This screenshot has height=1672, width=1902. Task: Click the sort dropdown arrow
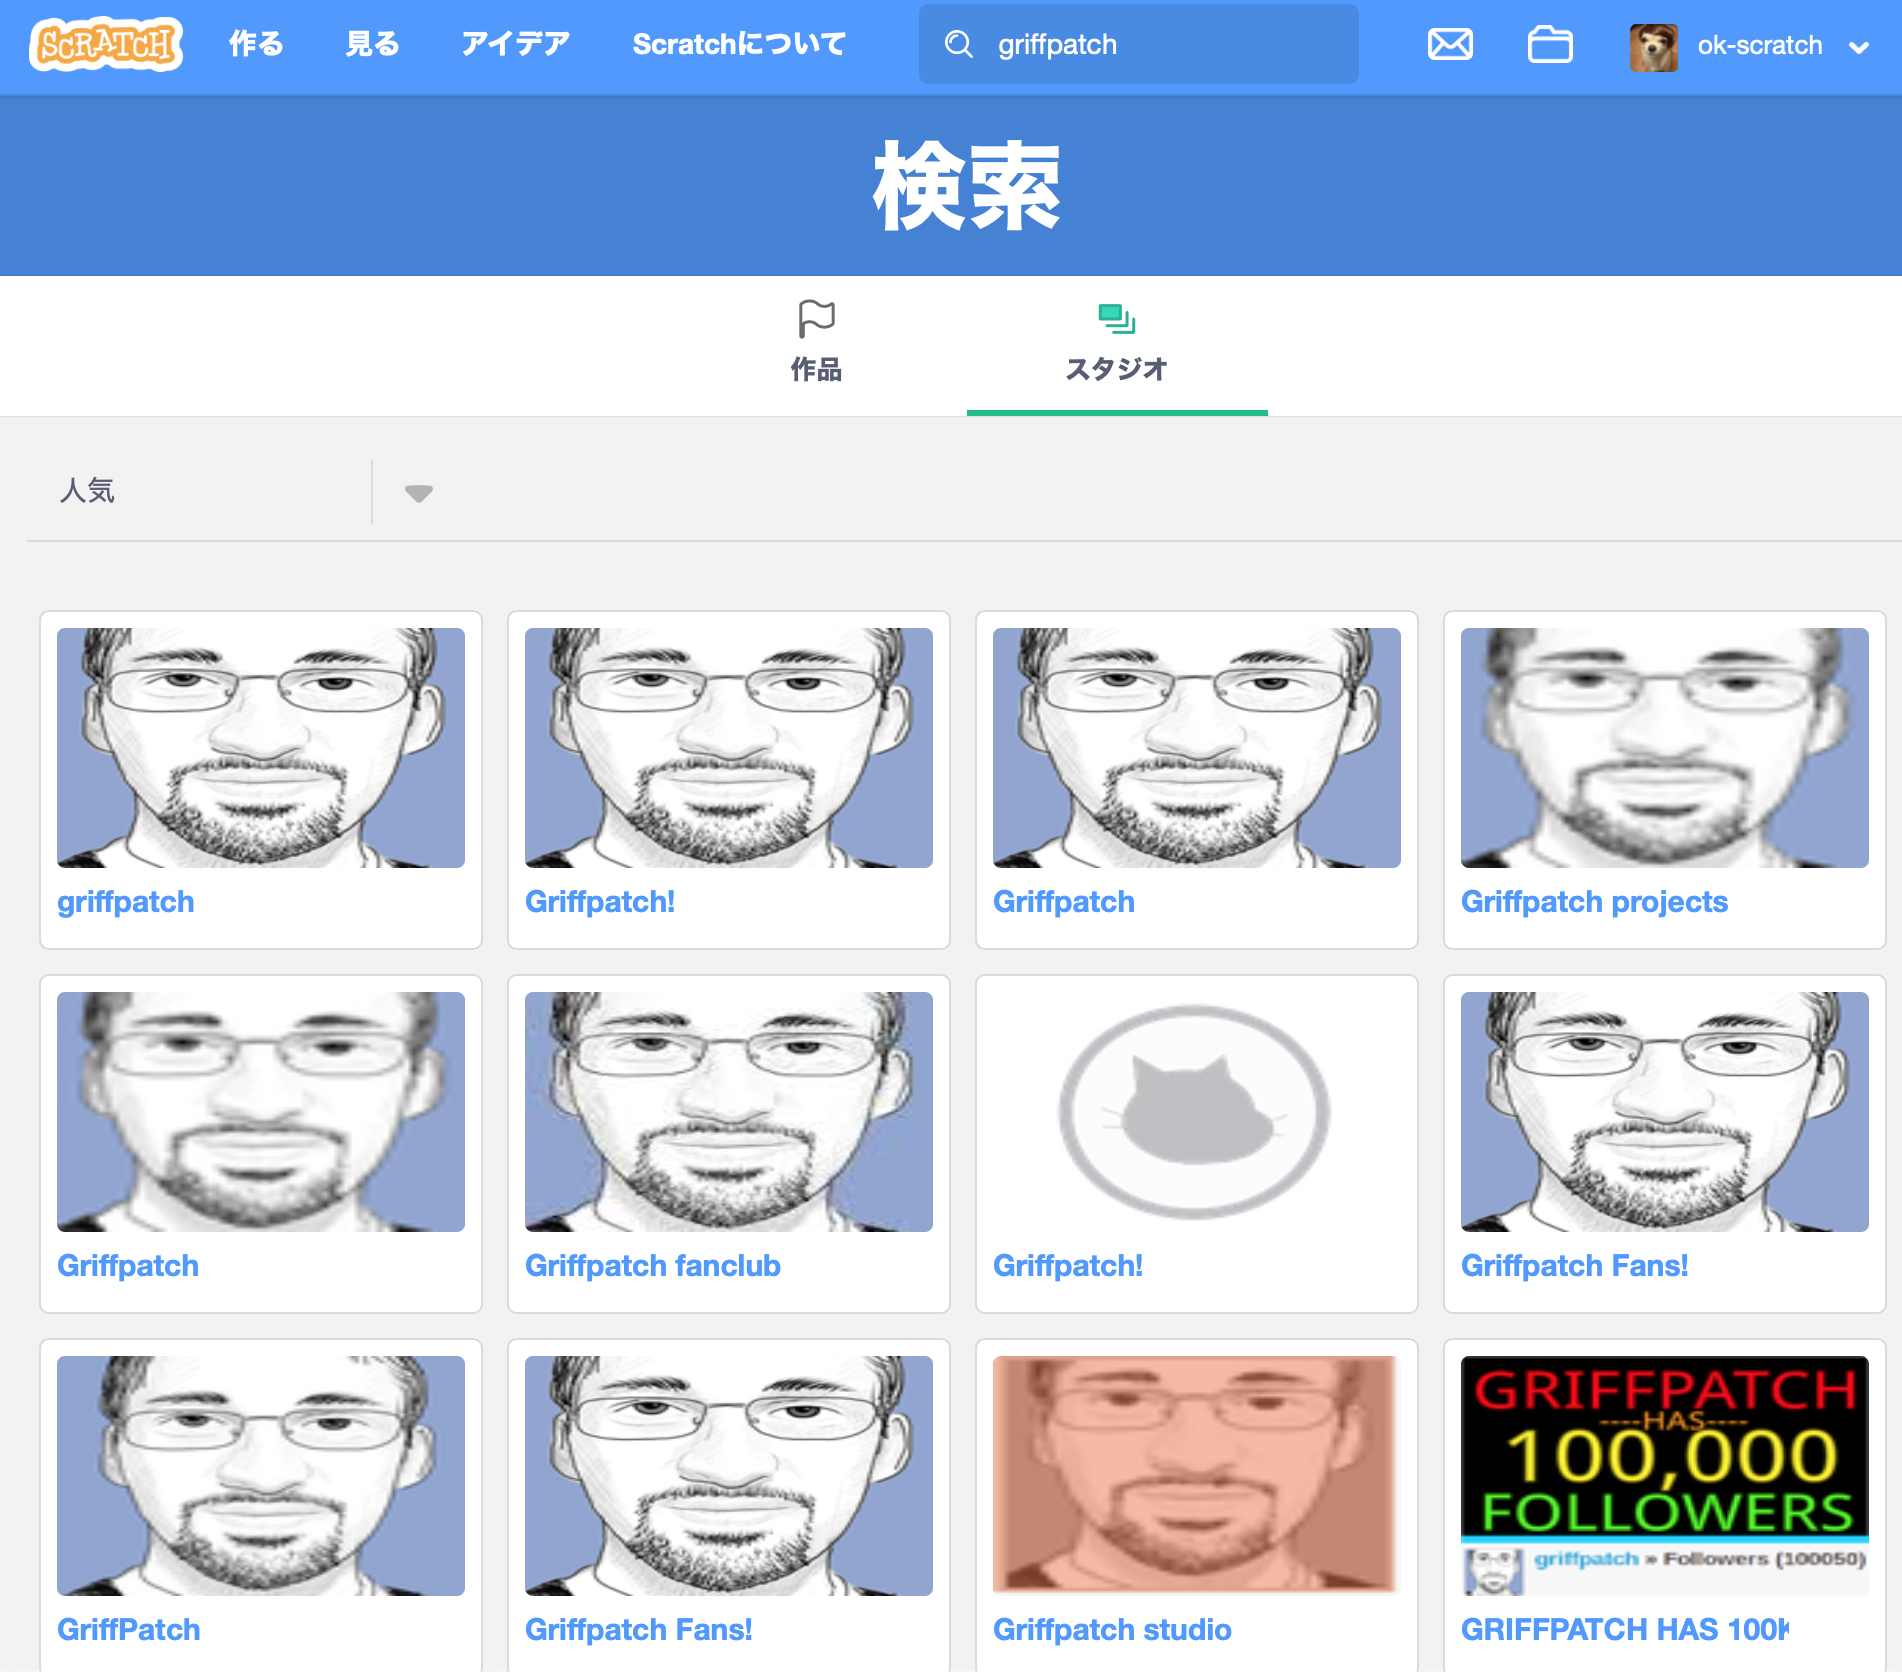pyautogui.click(x=418, y=493)
